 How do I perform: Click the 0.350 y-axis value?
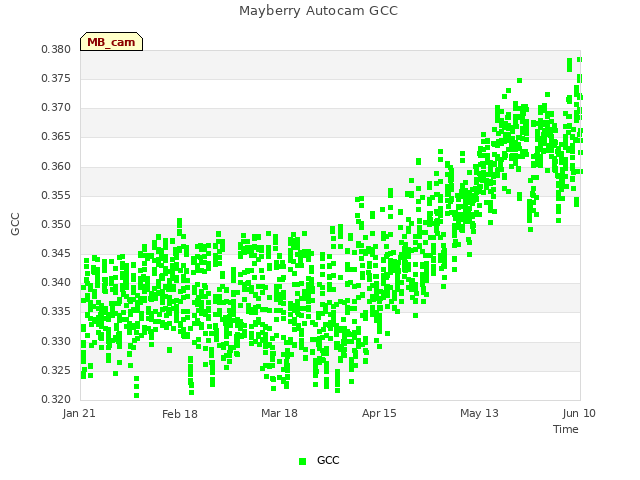[x=56, y=224]
